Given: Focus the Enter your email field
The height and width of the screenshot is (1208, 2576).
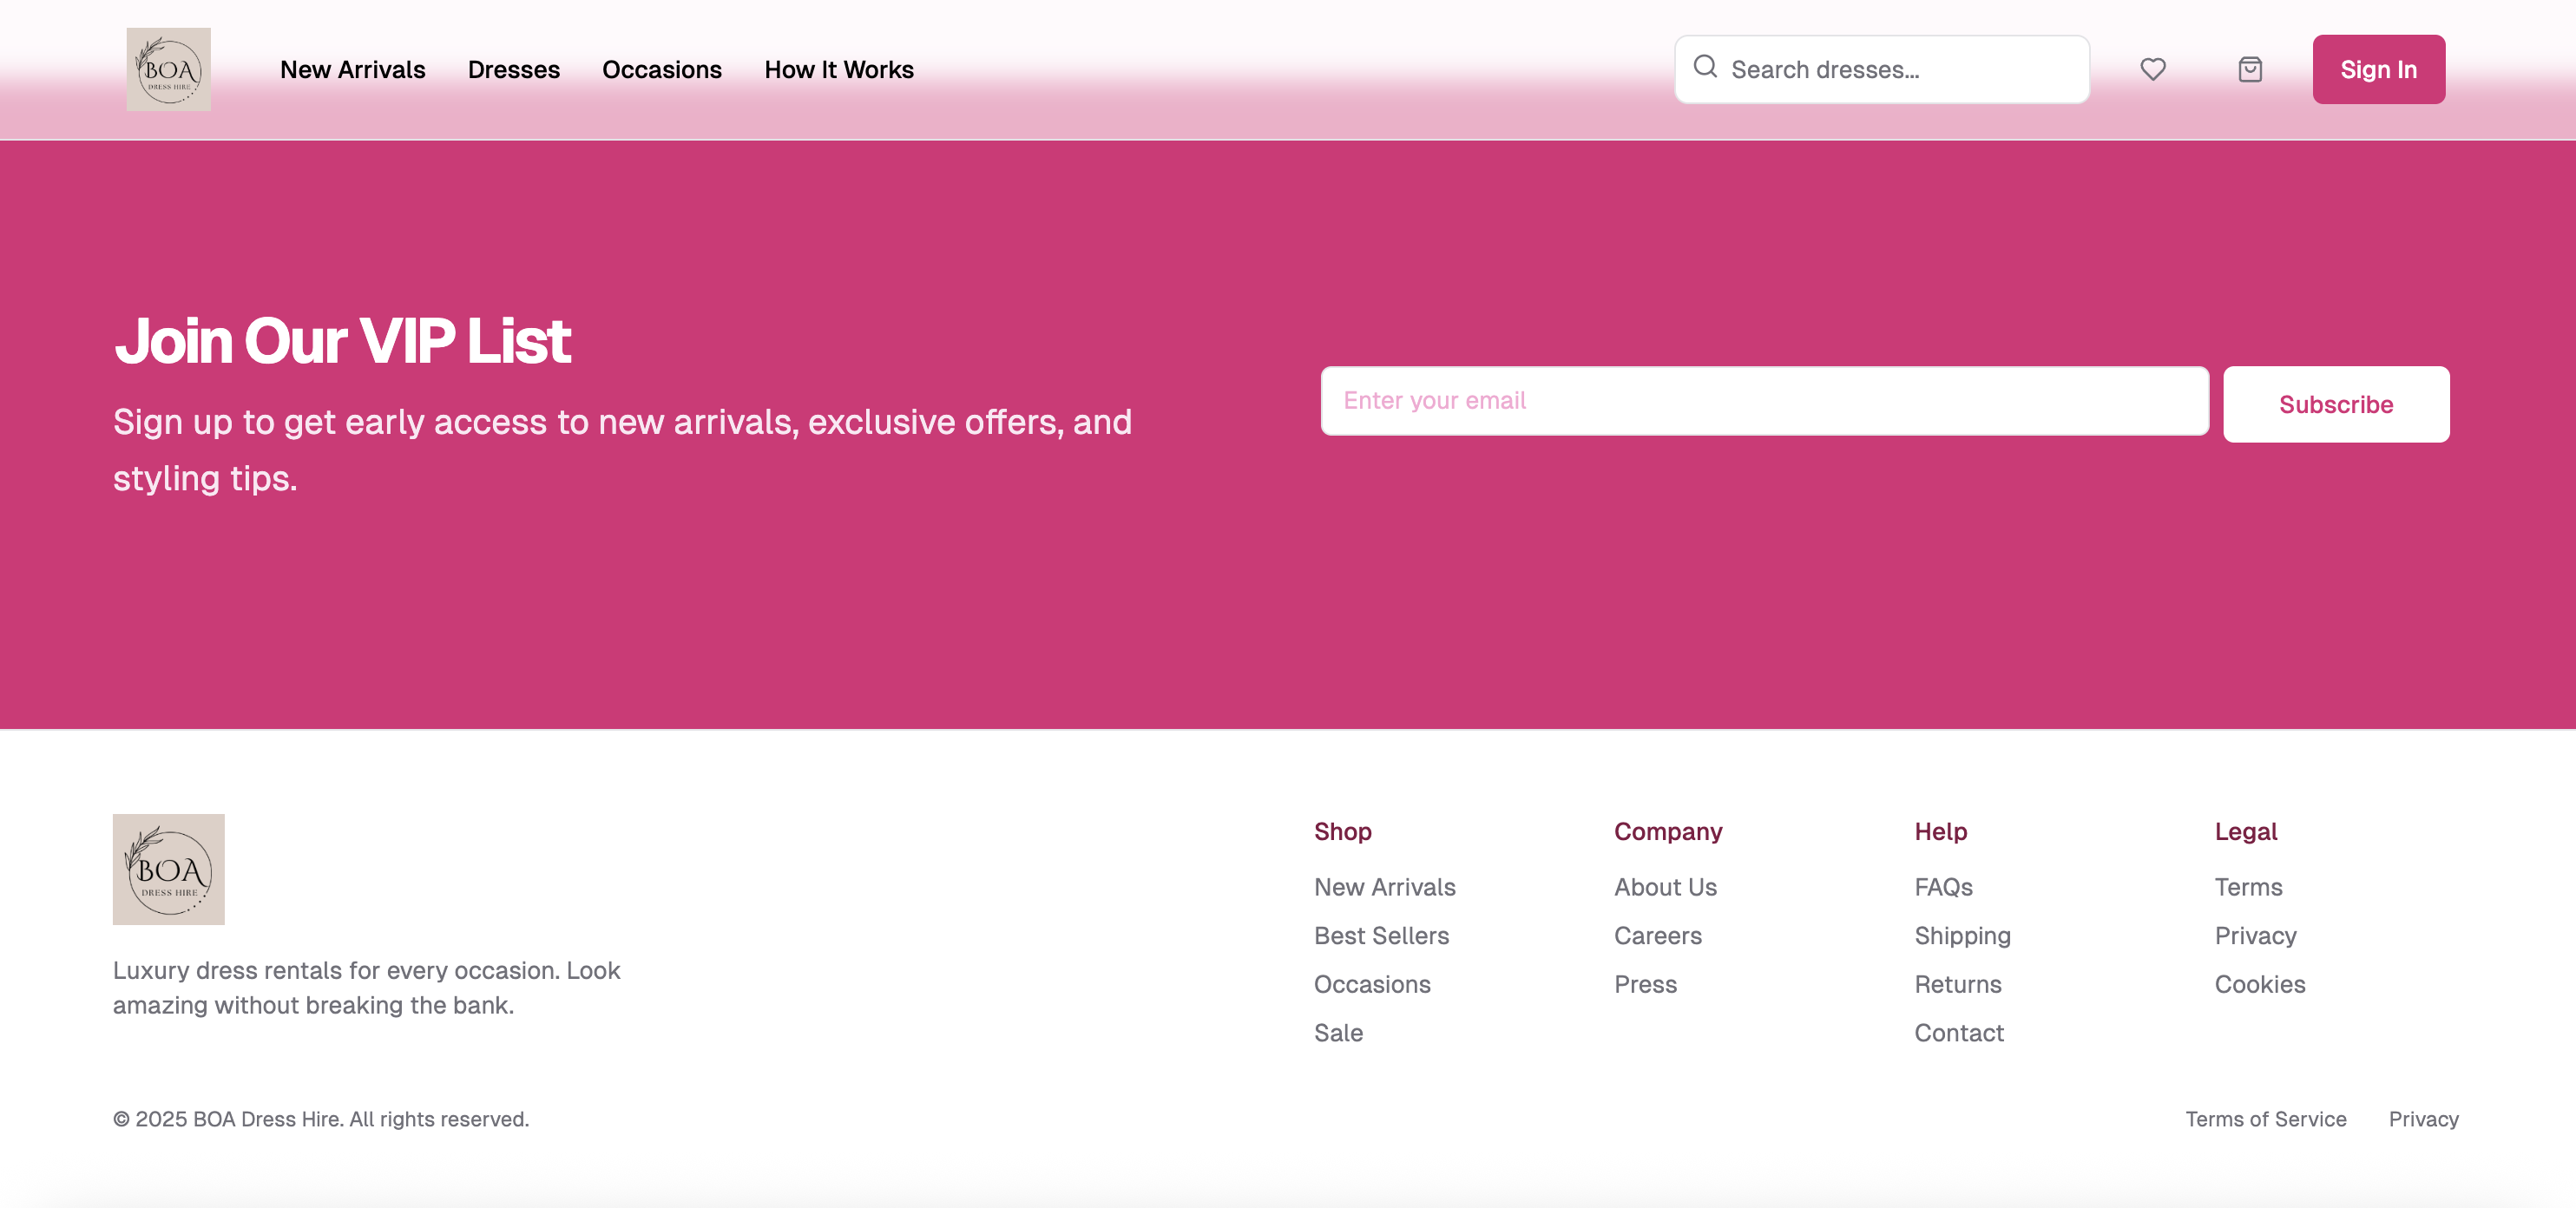Looking at the screenshot, I should (1763, 401).
